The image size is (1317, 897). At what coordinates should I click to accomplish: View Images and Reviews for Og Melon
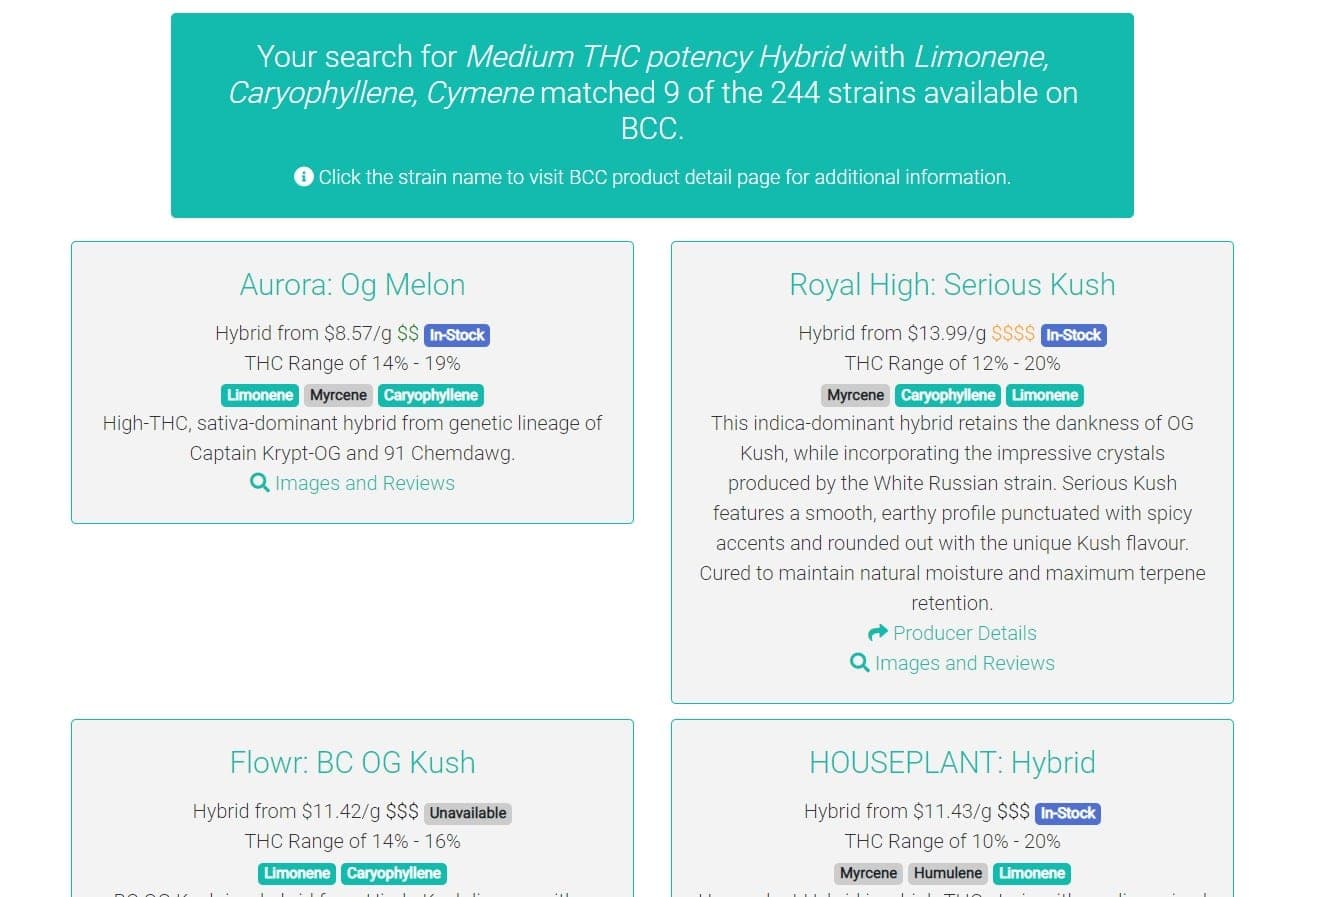point(364,483)
